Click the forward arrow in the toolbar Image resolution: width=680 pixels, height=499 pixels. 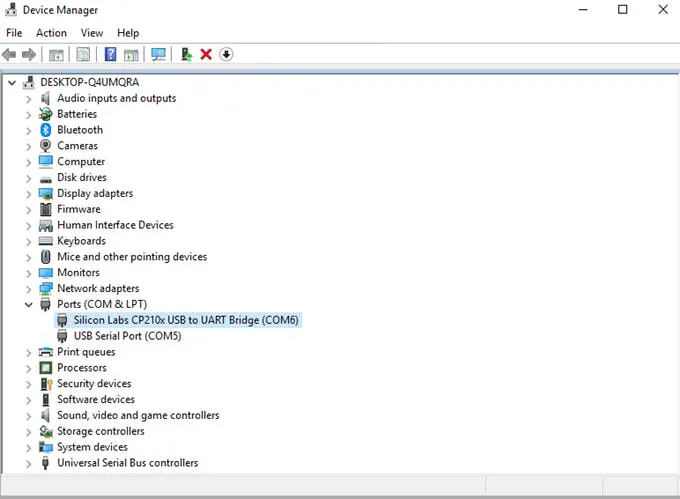tap(29, 55)
